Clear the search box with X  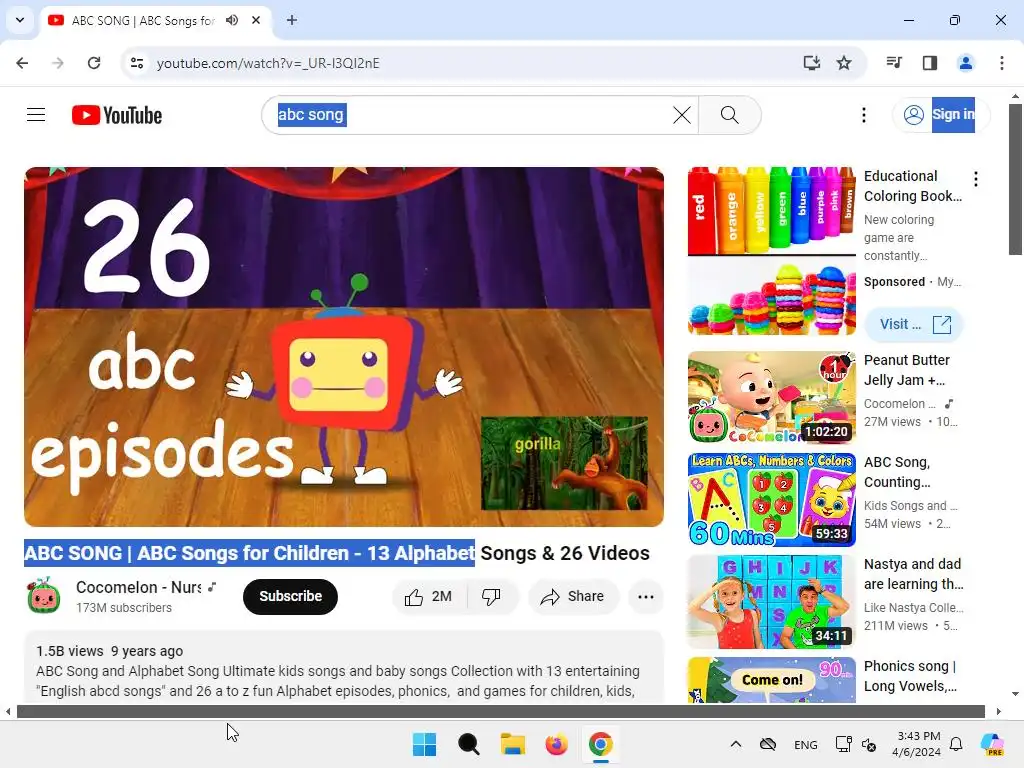(x=681, y=115)
